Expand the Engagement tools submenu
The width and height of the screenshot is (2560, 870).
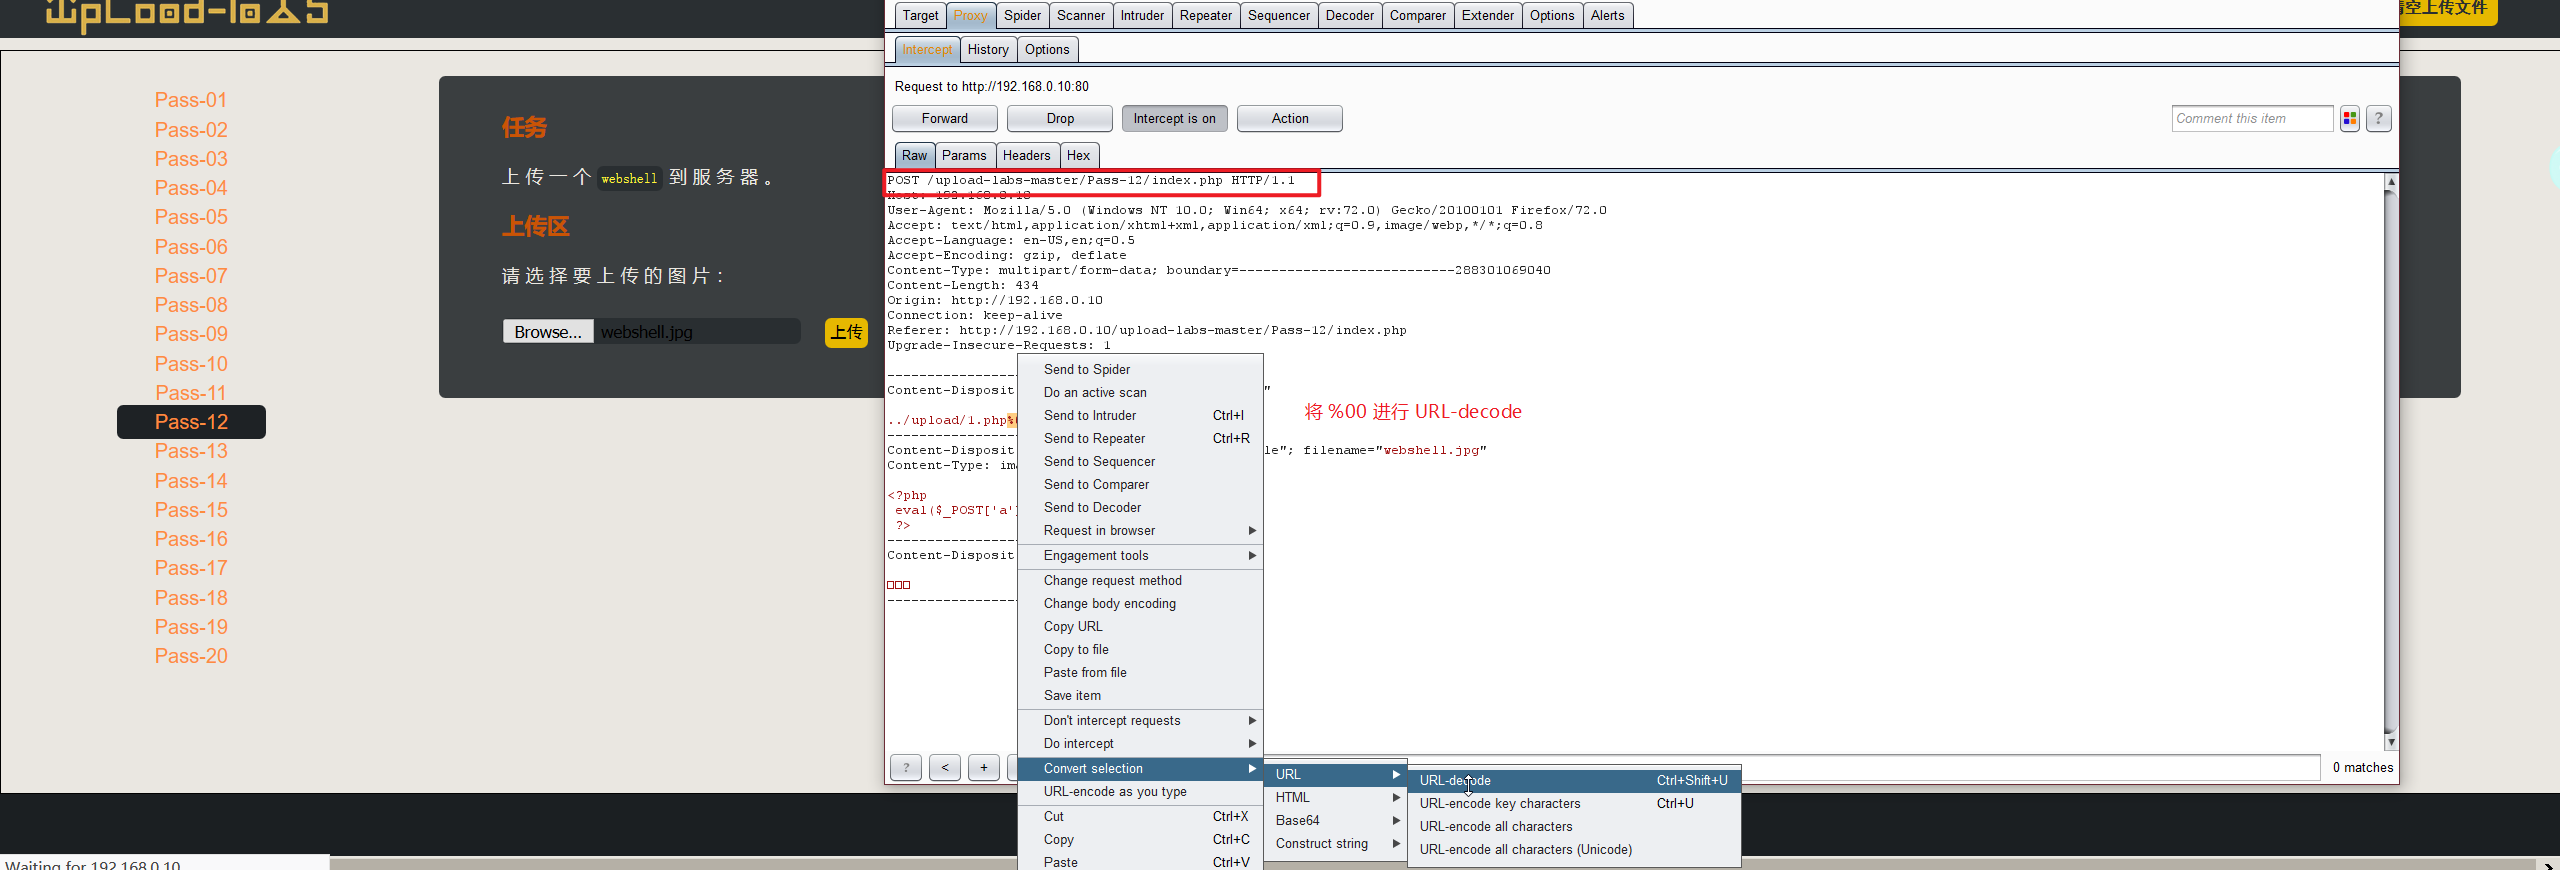pyautogui.click(x=1140, y=556)
